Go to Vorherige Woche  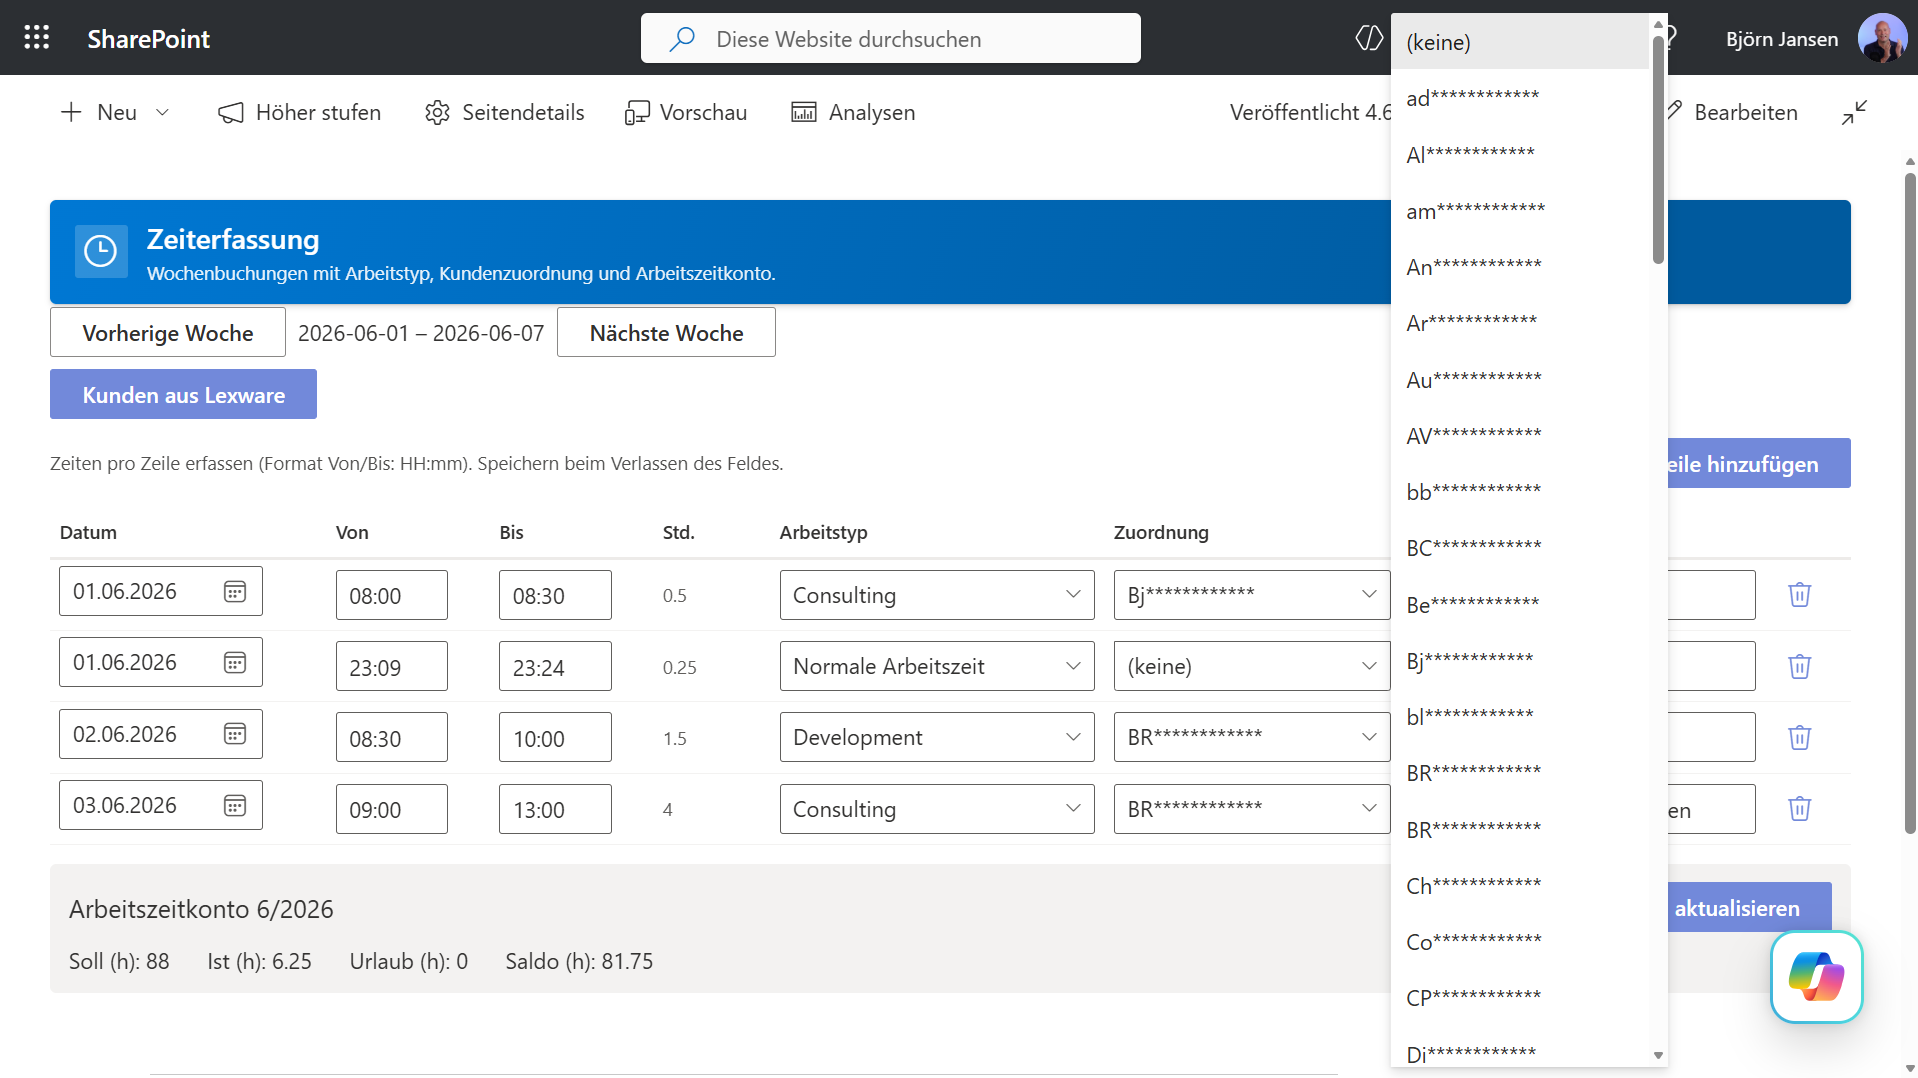point(168,332)
